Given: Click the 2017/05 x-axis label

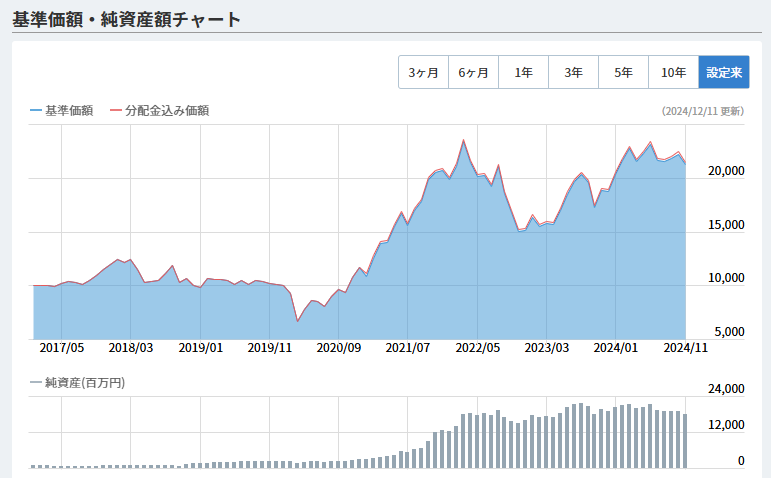Looking at the screenshot, I should click(61, 348).
